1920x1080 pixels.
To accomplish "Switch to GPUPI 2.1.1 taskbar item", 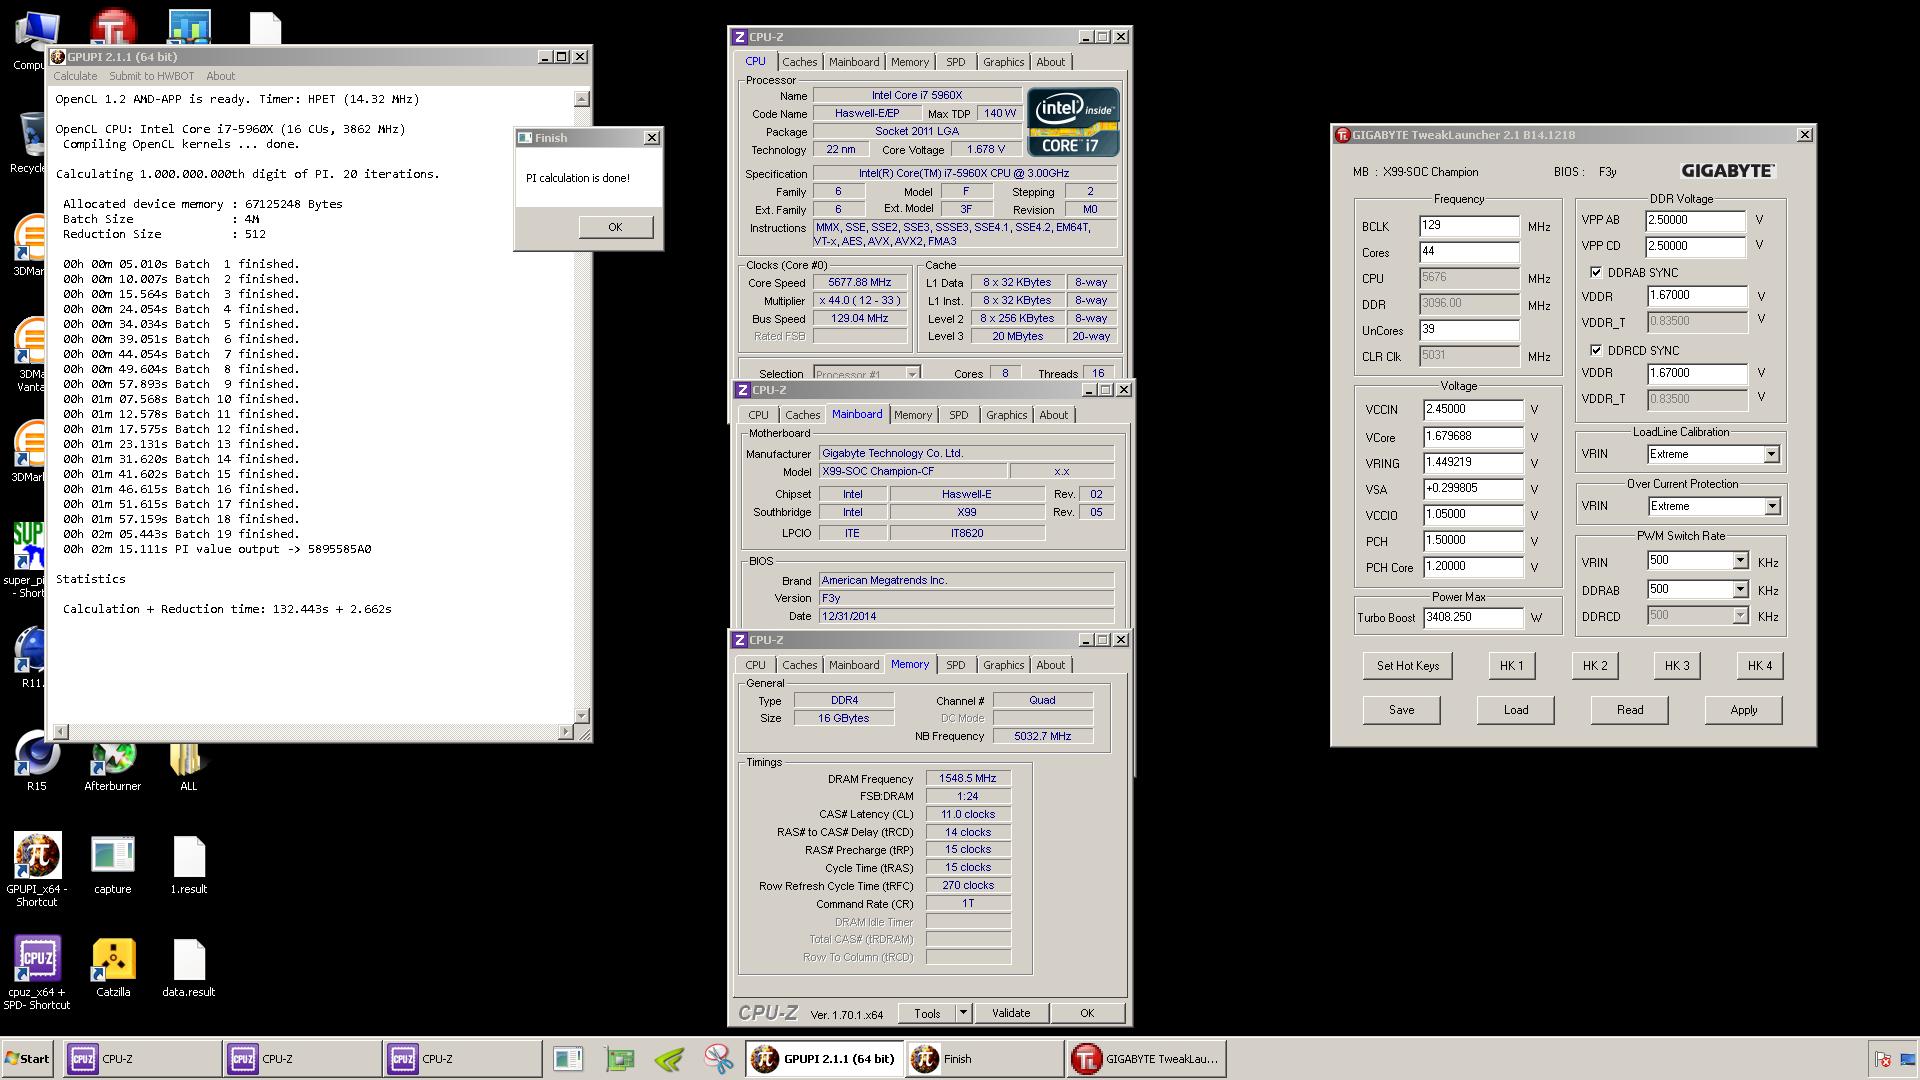I will [824, 1058].
